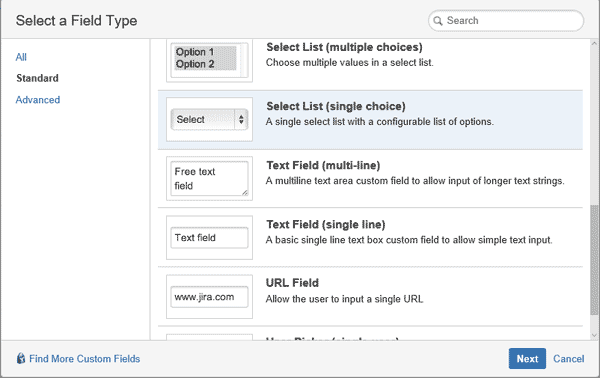
Task: Click the www.jira.com preview thumbnail
Action: click(209, 297)
